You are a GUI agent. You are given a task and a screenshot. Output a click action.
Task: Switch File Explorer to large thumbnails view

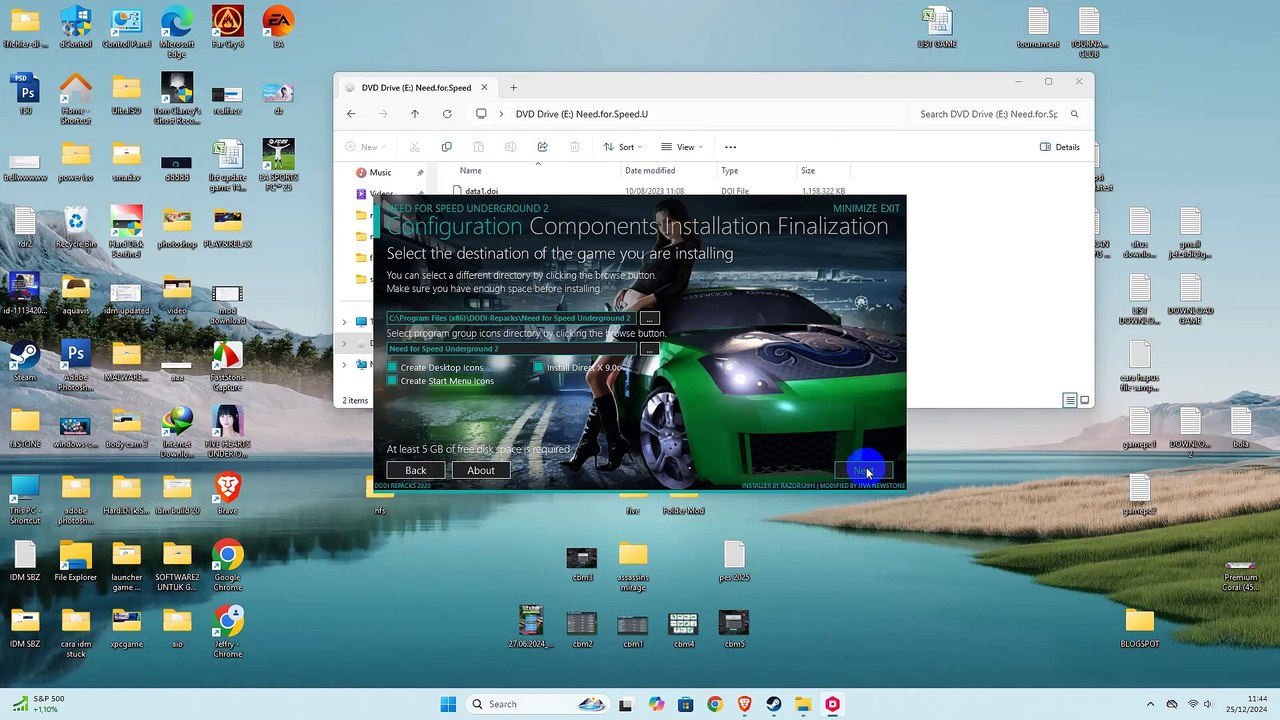click(x=1085, y=400)
